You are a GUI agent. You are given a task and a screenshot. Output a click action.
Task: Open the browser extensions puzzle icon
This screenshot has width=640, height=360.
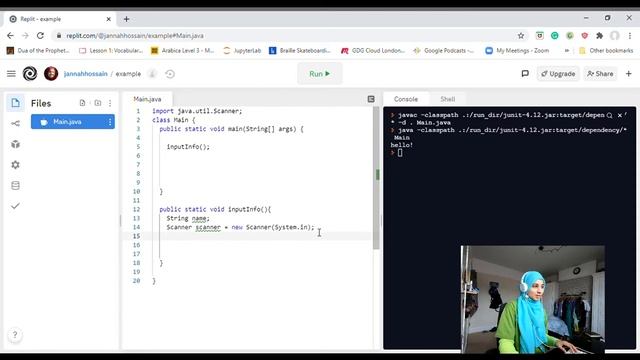click(x=599, y=36)
